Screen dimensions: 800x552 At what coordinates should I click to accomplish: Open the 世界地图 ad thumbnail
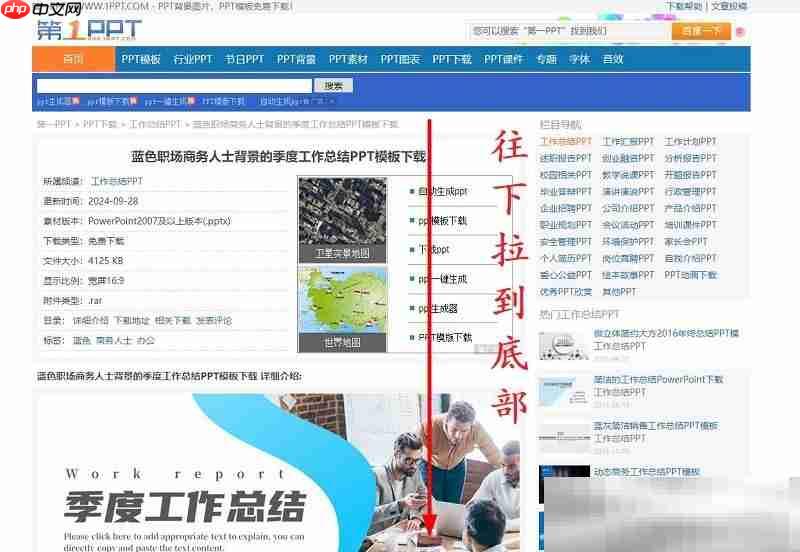click(x=342, y=309)
